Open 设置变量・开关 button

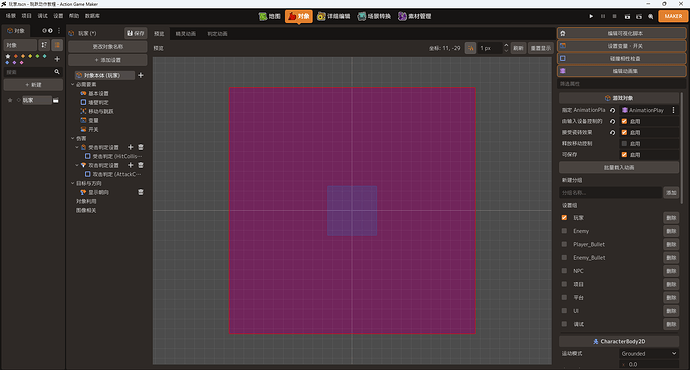click(x=621, y=46)
